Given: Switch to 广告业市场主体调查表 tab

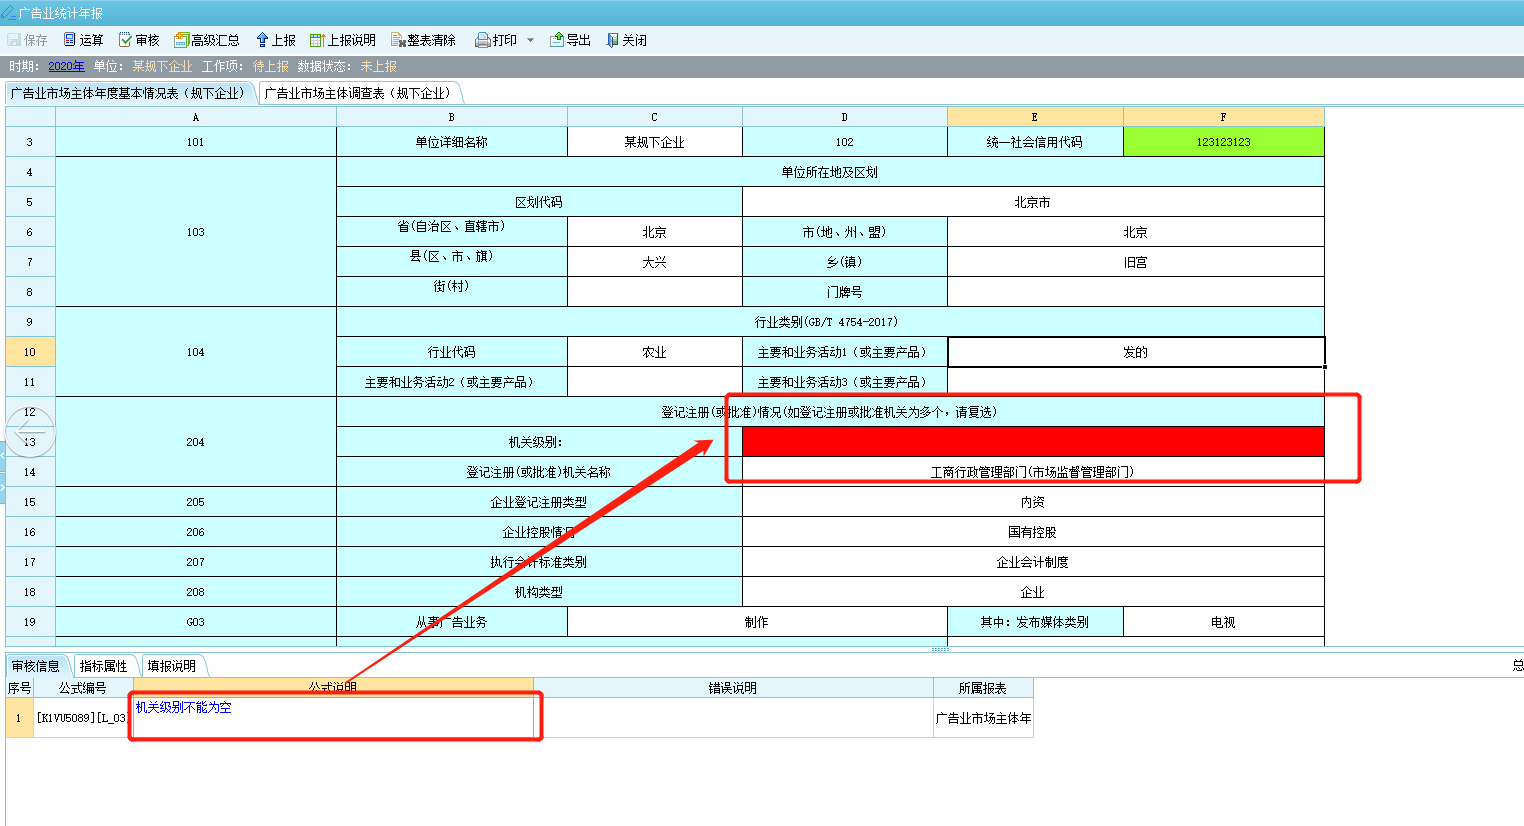Looking at the screenshot, I should coord(358,93).
